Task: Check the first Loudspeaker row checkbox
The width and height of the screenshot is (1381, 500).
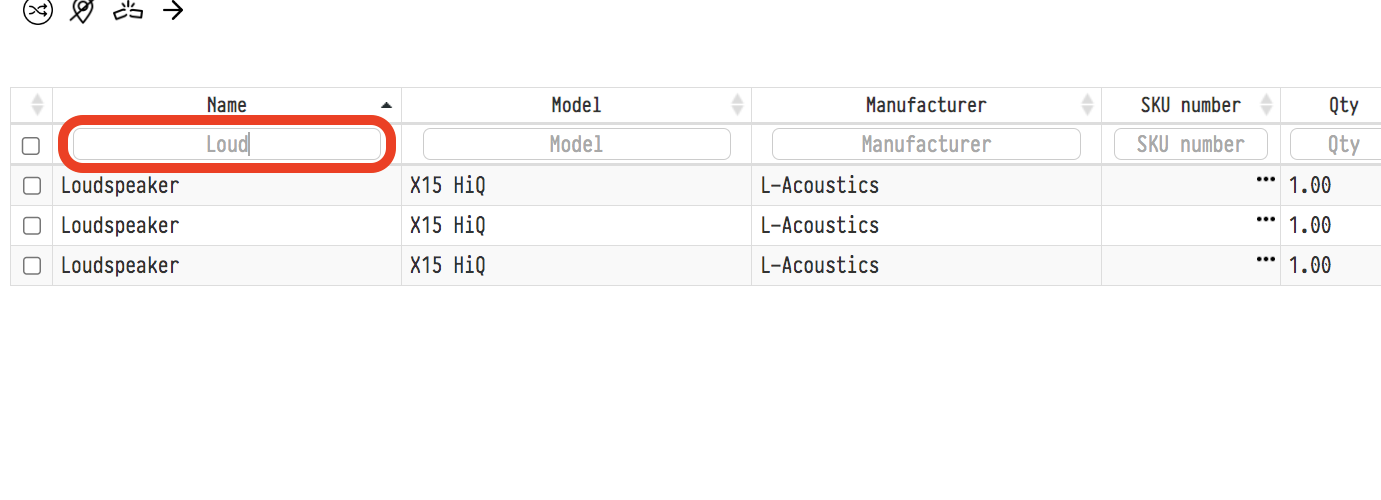Action: click(32, 186)
